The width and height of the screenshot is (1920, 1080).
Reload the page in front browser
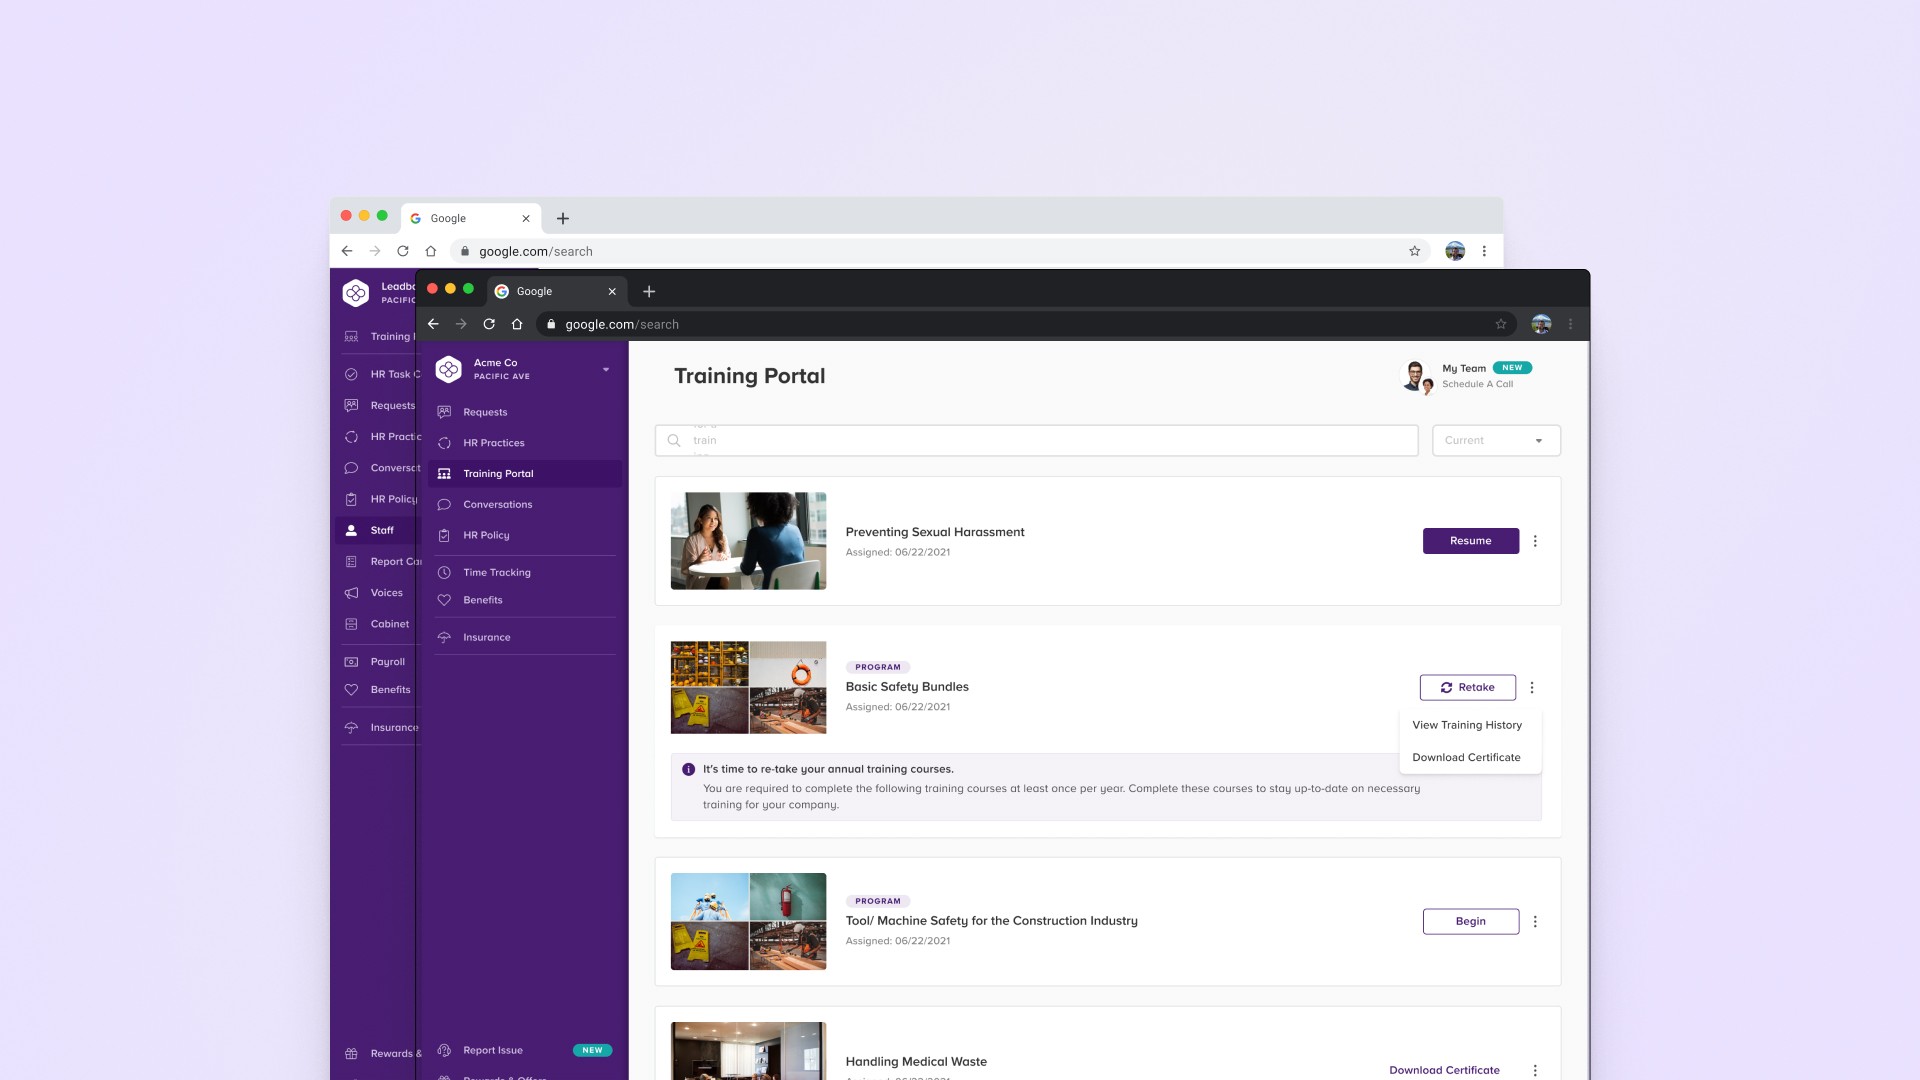point(489,324)
